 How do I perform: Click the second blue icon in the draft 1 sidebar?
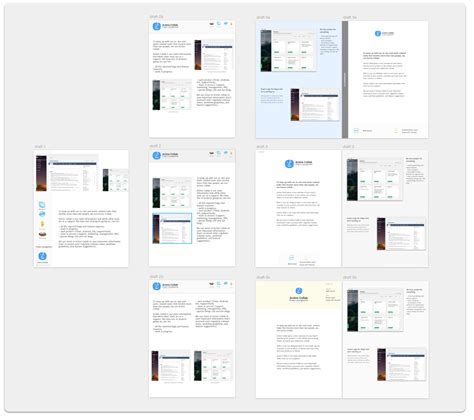click(x=42, y=214)
